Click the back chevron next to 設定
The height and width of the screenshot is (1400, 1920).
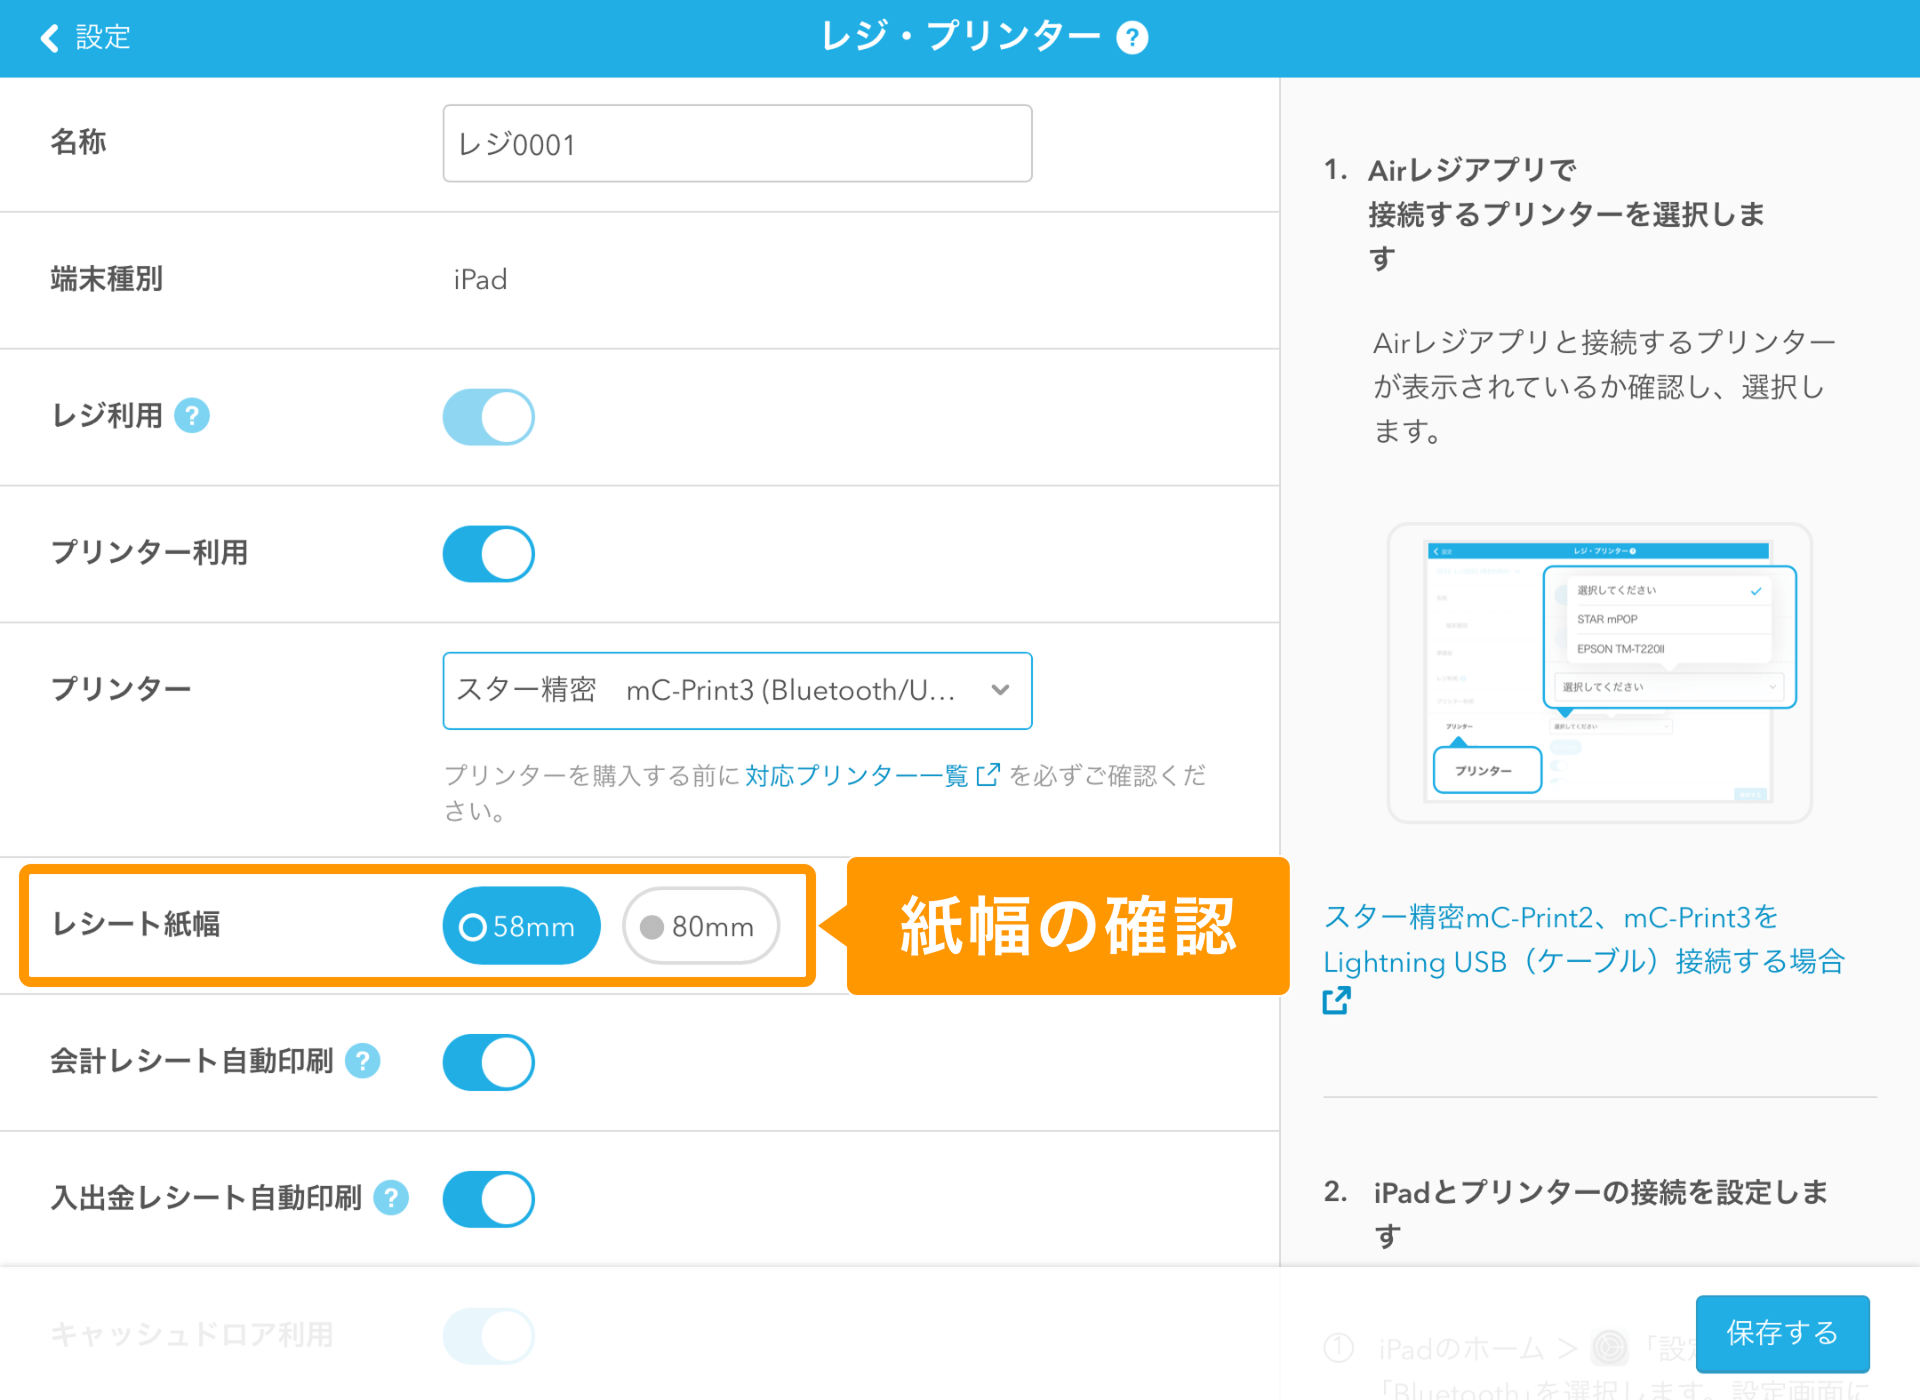click(49, 38)
